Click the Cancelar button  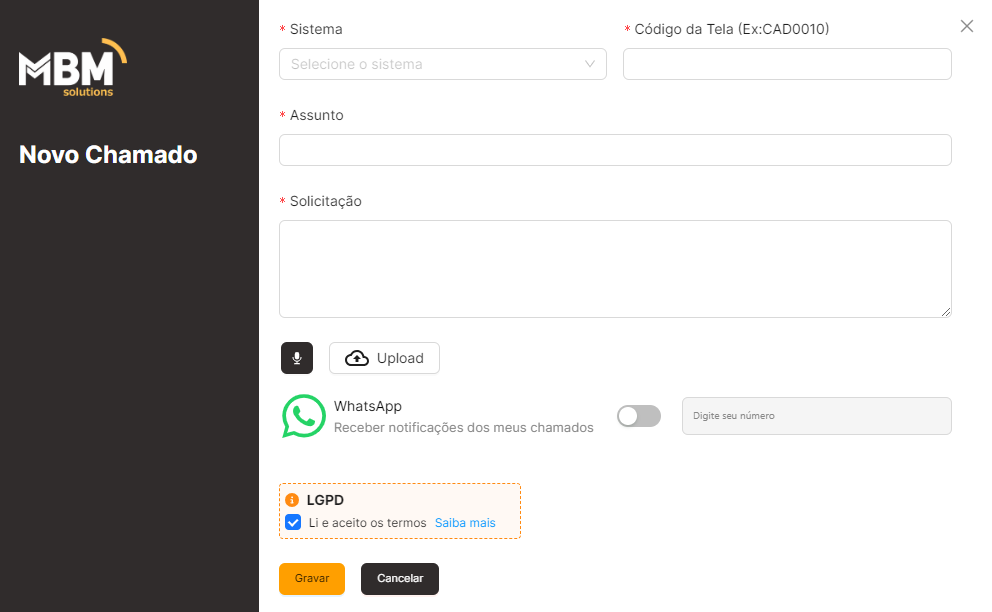[x=400, y=578]
